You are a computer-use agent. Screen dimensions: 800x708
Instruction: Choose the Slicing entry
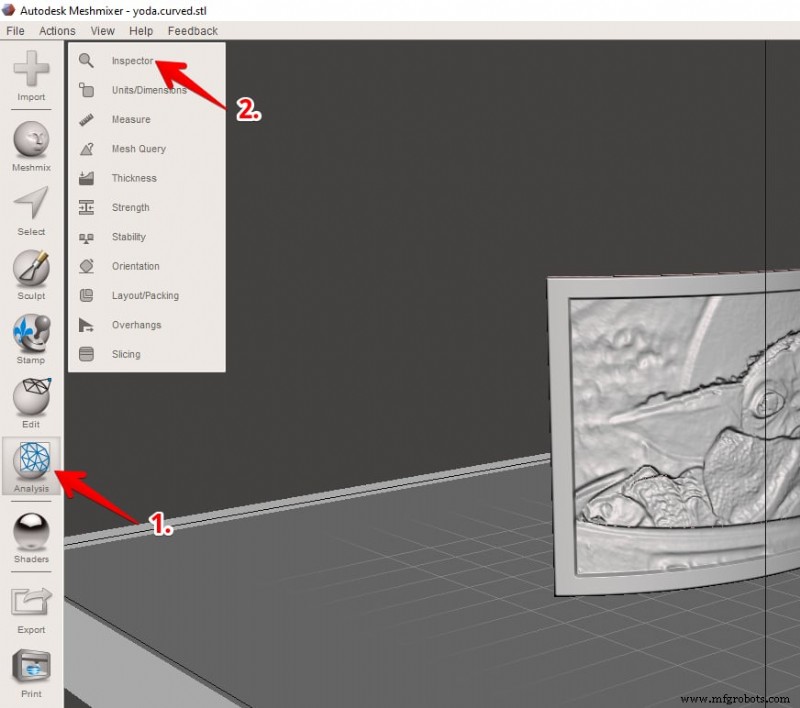click(126, 354)
